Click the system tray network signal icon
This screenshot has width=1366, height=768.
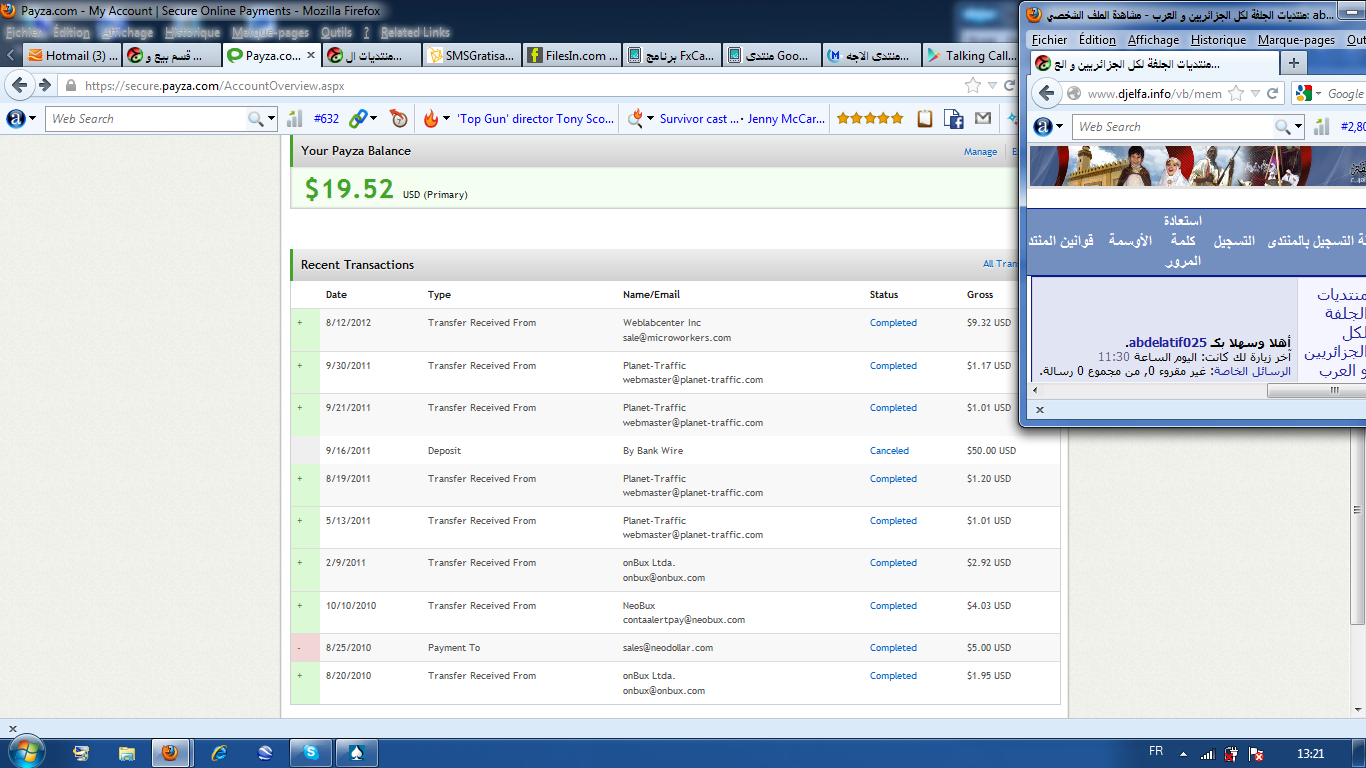point(1208,754)
